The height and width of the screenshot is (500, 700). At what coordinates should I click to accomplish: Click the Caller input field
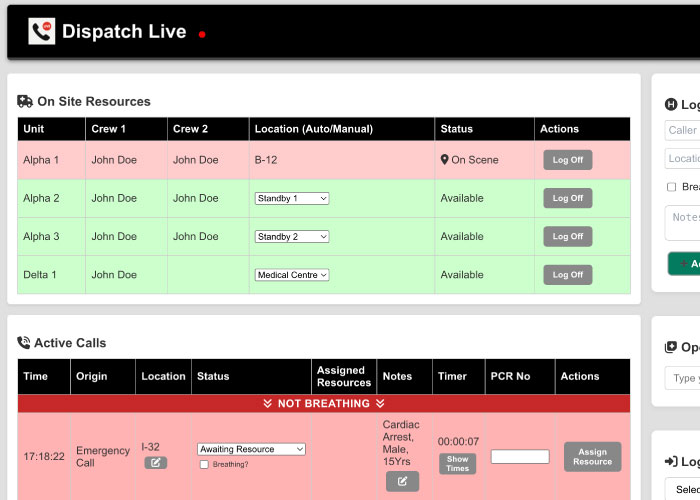point(683,130)
